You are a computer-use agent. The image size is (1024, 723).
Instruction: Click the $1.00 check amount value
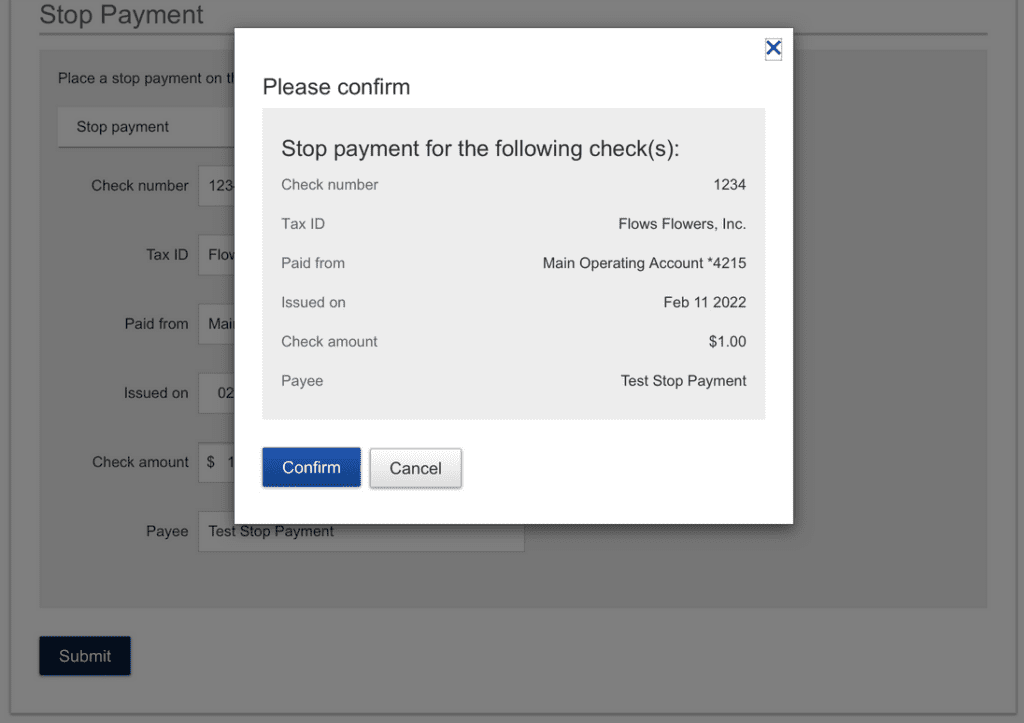point(728,342)
